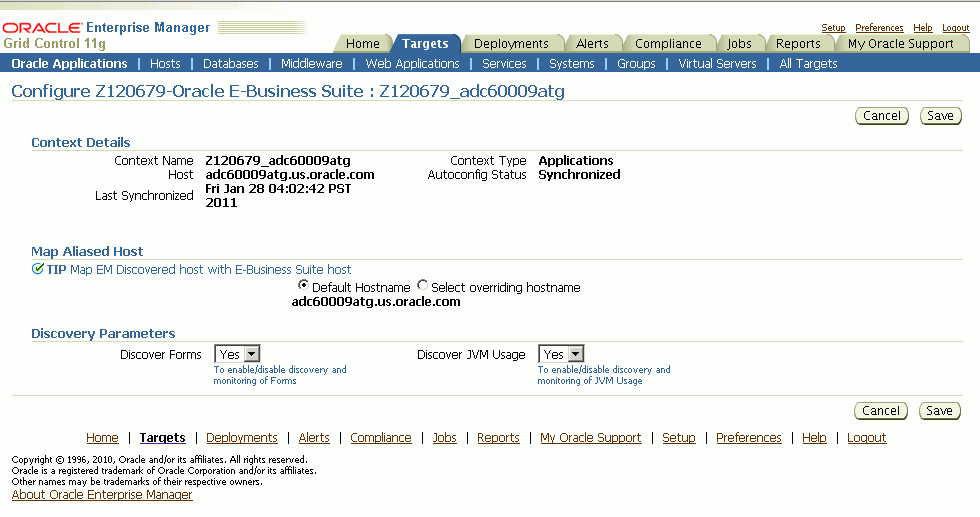
Task: Click the top Cancel button
Action: pyautogui.click(x=881, y=116)
